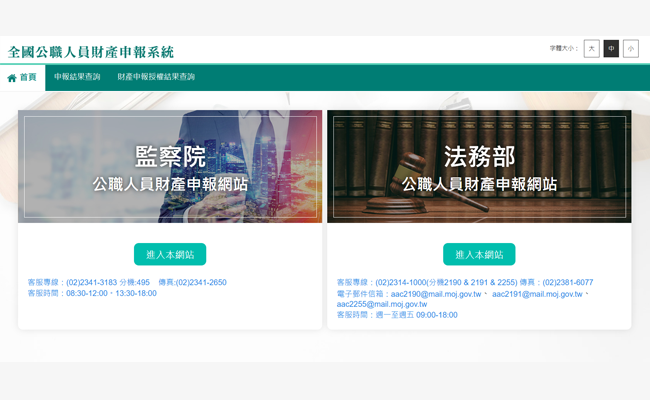Click 監察院 hotline number (02)2341-3183
The image size is (650, 400).
(x=93, y=283)
